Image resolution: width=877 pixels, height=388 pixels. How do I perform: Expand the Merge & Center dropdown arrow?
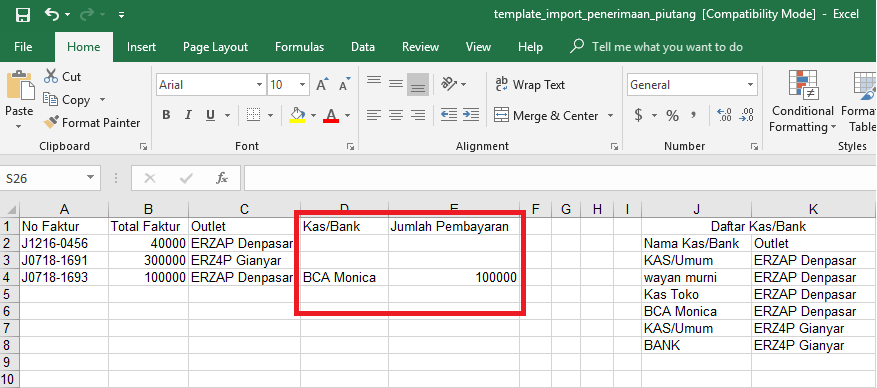coord(610,116)
